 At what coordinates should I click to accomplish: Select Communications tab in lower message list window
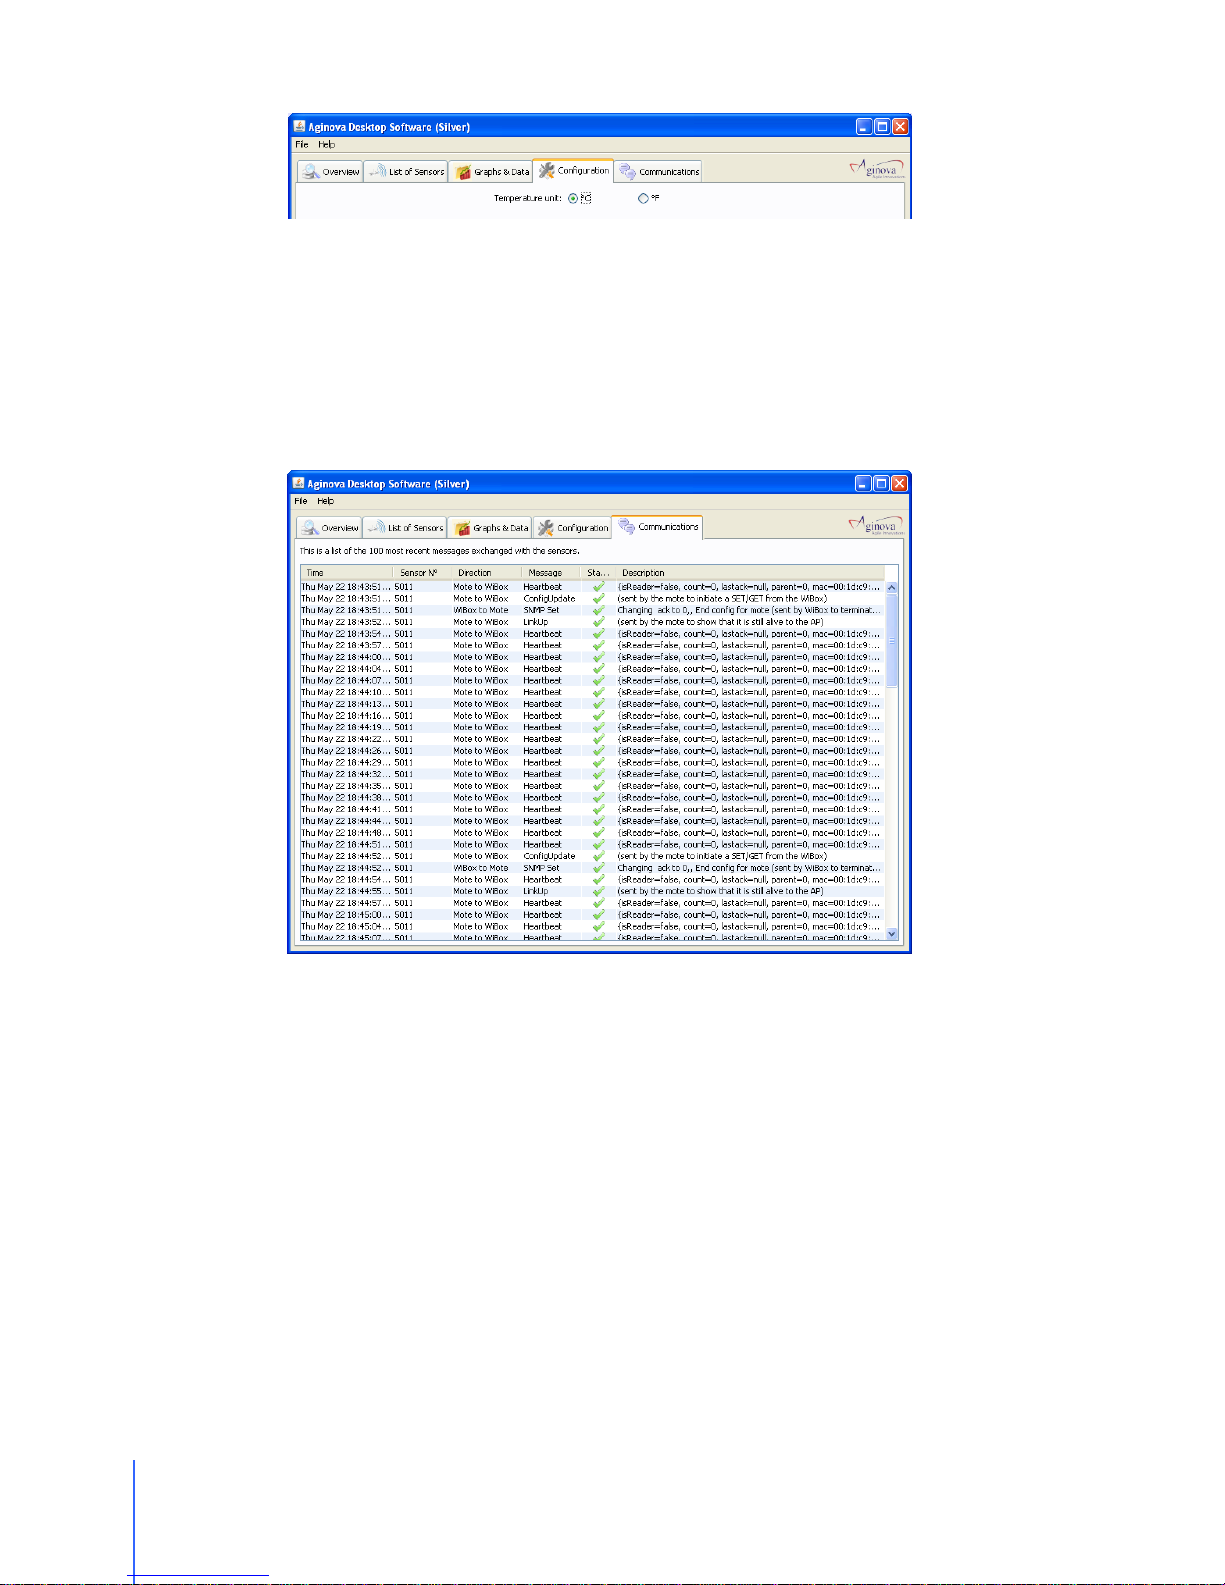pyautogui.click(x=658, y=527)
